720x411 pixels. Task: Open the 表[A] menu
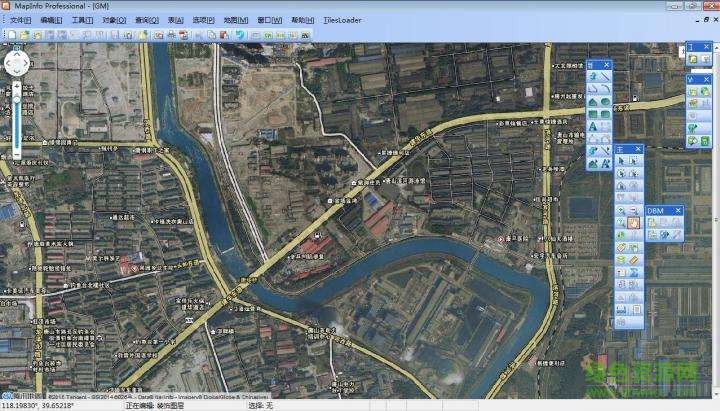click(175, 20)
